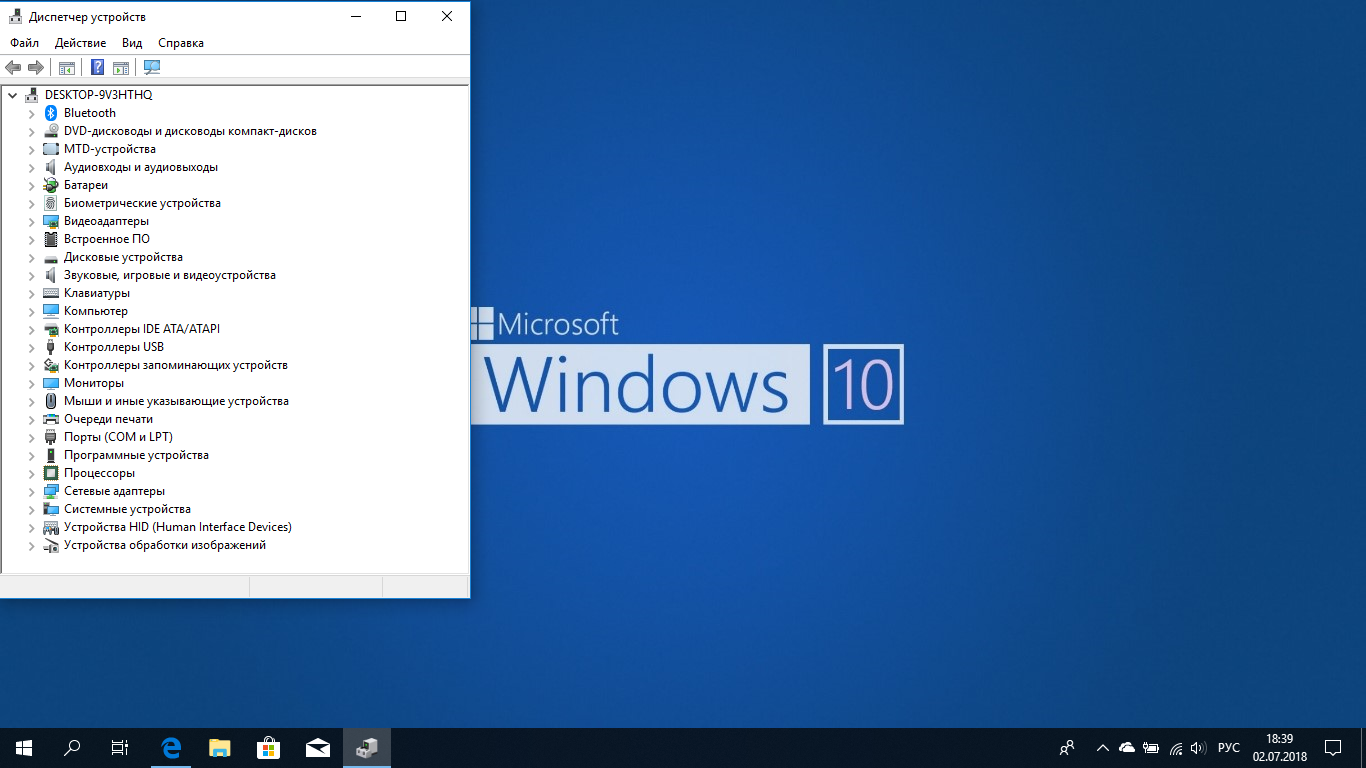Click the keyboard icon beside Клавиатуры
The image size is (1366, 768).
(51, 293)
